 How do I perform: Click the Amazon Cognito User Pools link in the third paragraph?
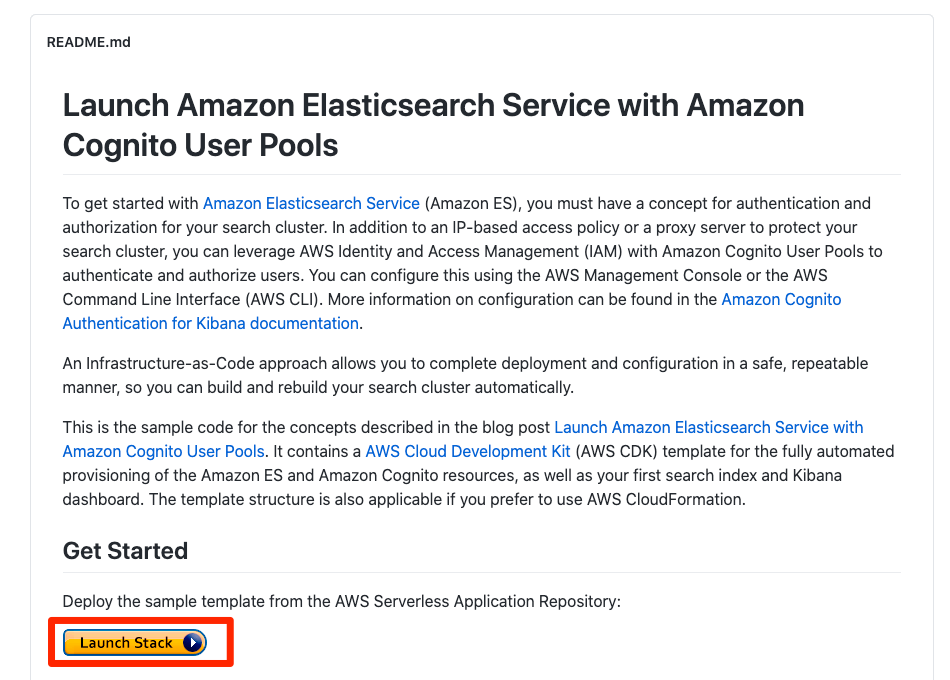click(x=164, y=452)
